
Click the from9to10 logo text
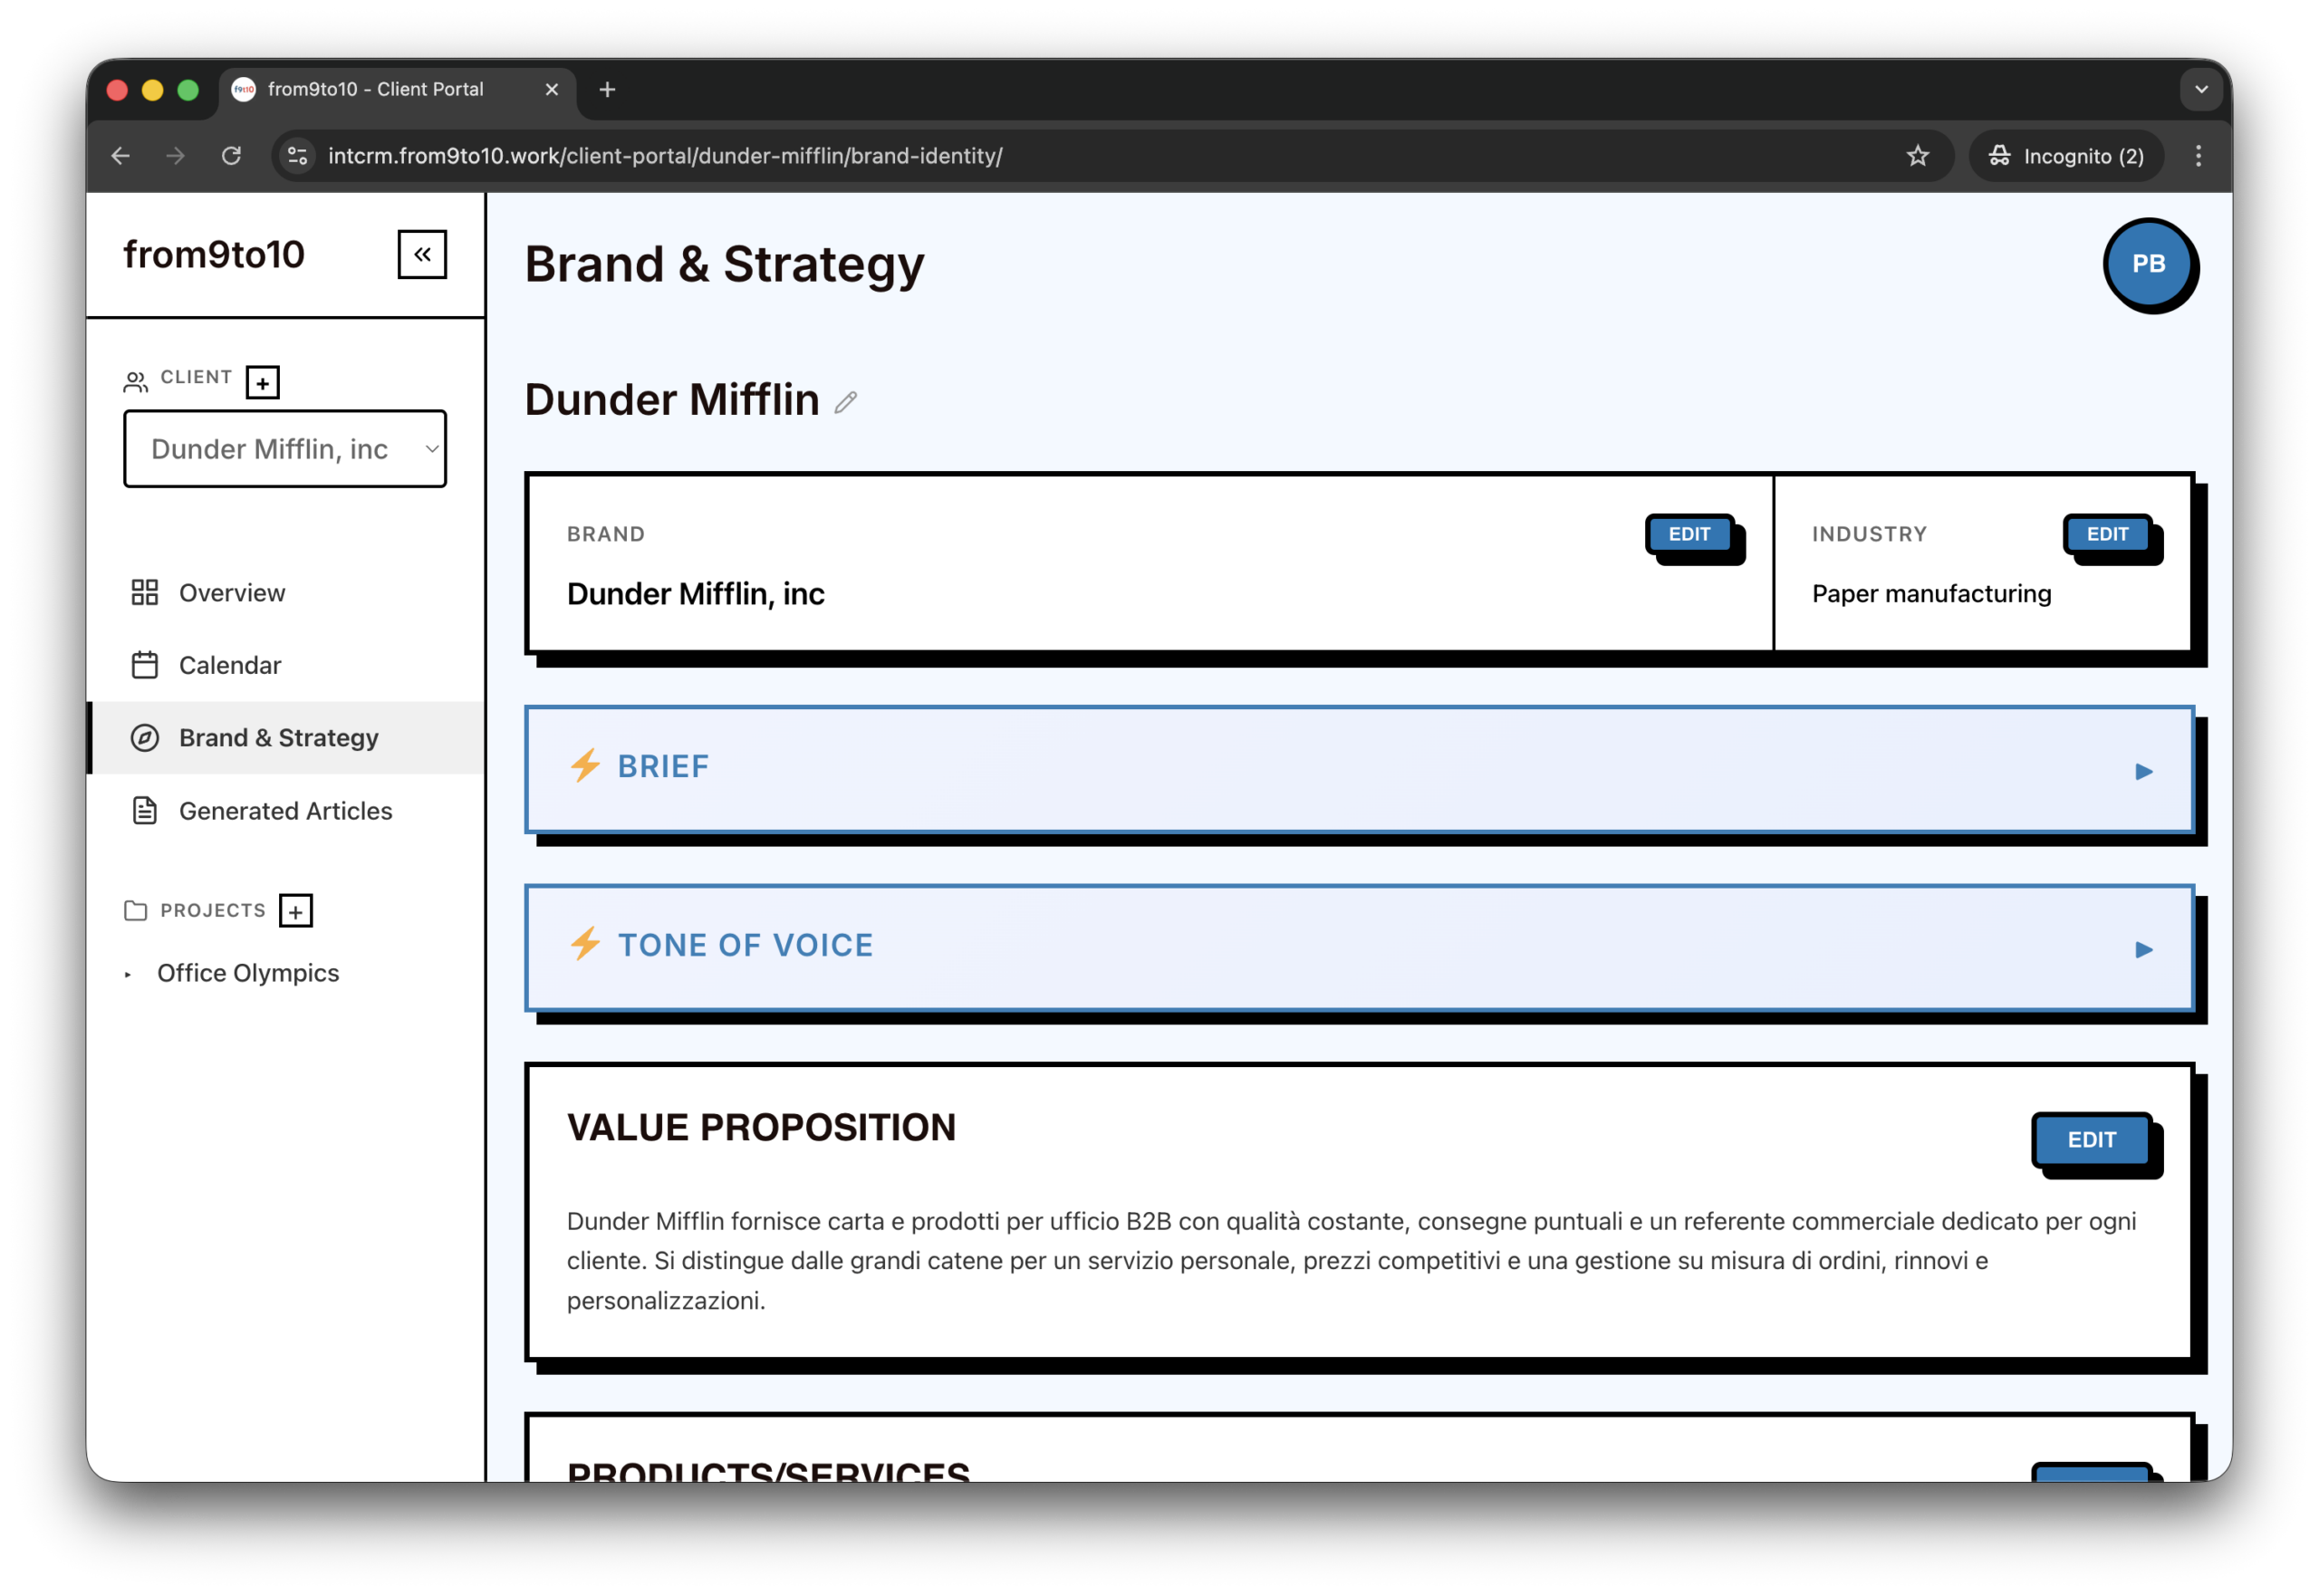214,254
